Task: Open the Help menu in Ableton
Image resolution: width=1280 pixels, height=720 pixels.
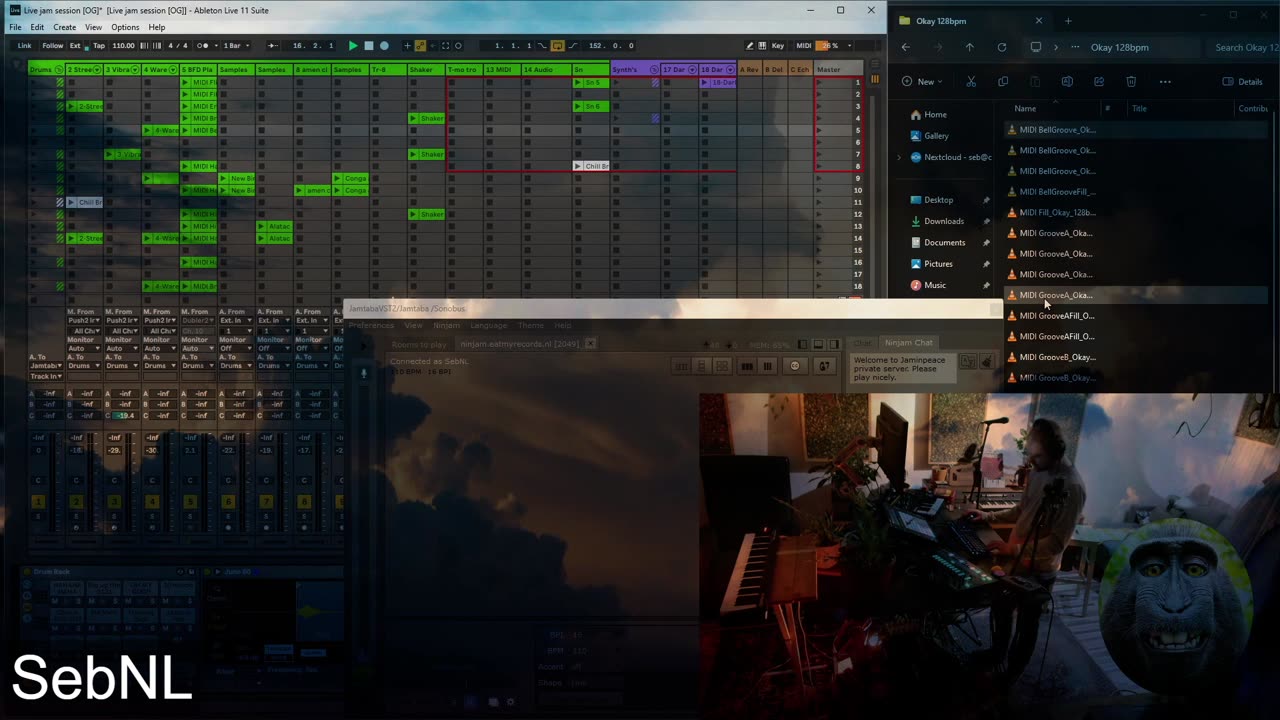Action: tap(157, 27)
